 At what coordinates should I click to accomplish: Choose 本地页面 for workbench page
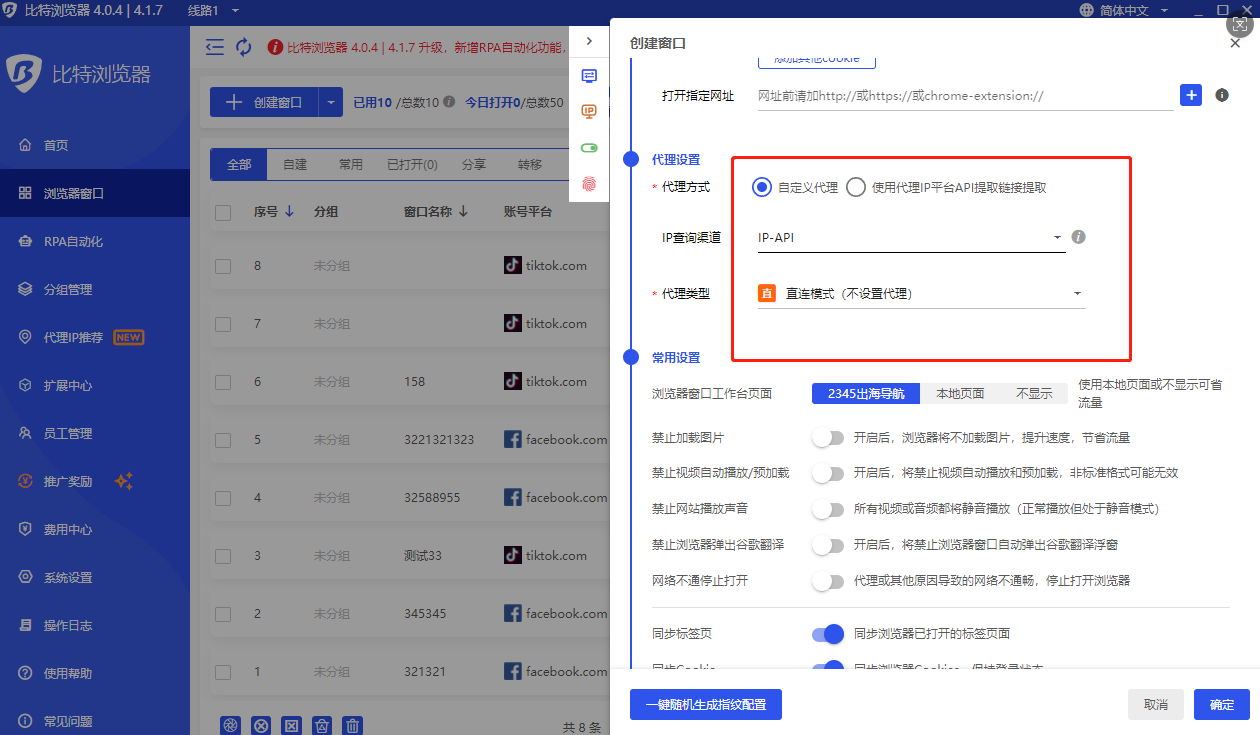pyautogui.click(x=959, y=394)
